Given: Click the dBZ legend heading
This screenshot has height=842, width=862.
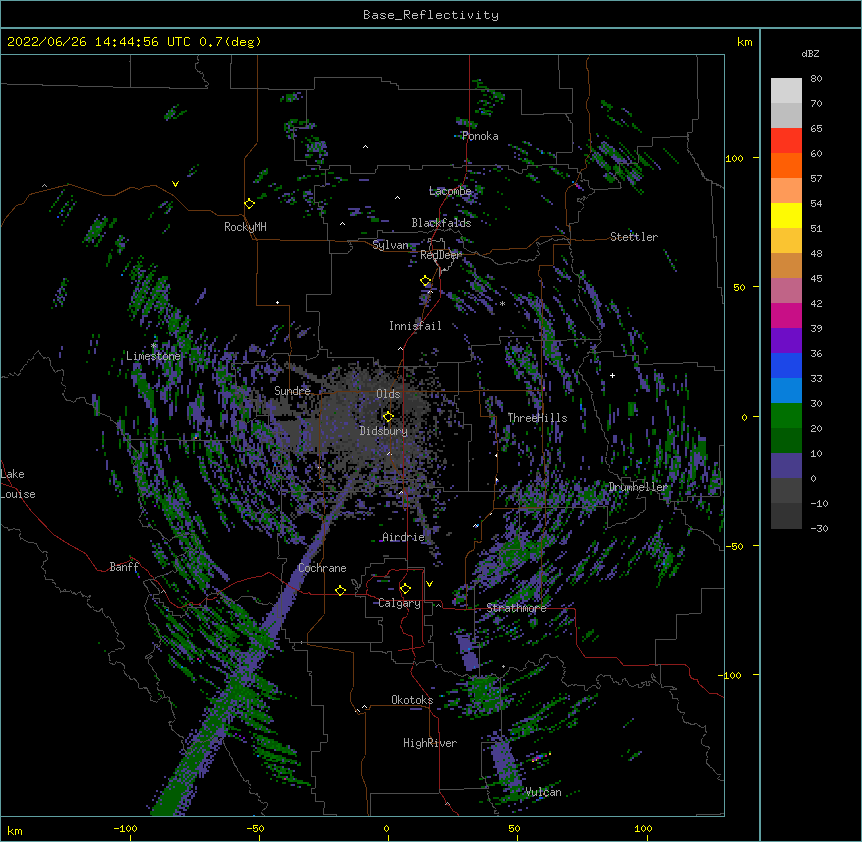Looking at the screenshot, I should coord(810,53).
